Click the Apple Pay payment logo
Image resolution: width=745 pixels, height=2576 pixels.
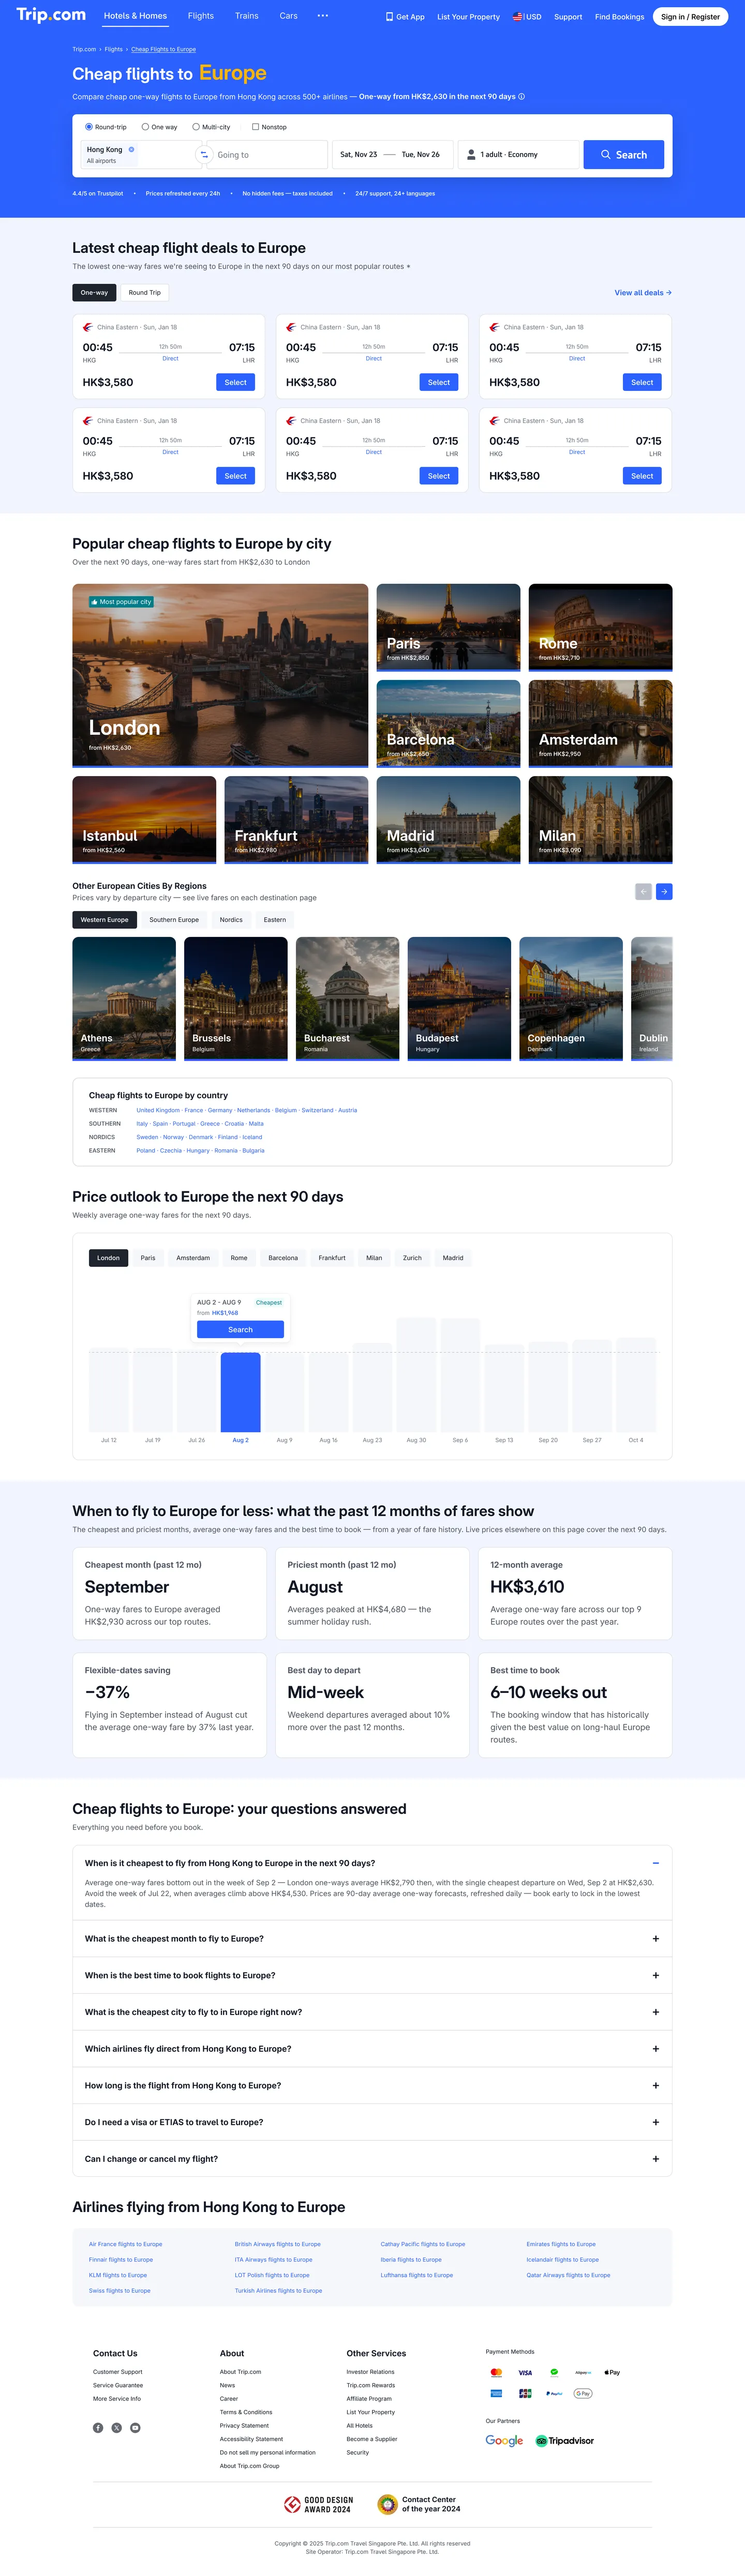coord(612,2372)
